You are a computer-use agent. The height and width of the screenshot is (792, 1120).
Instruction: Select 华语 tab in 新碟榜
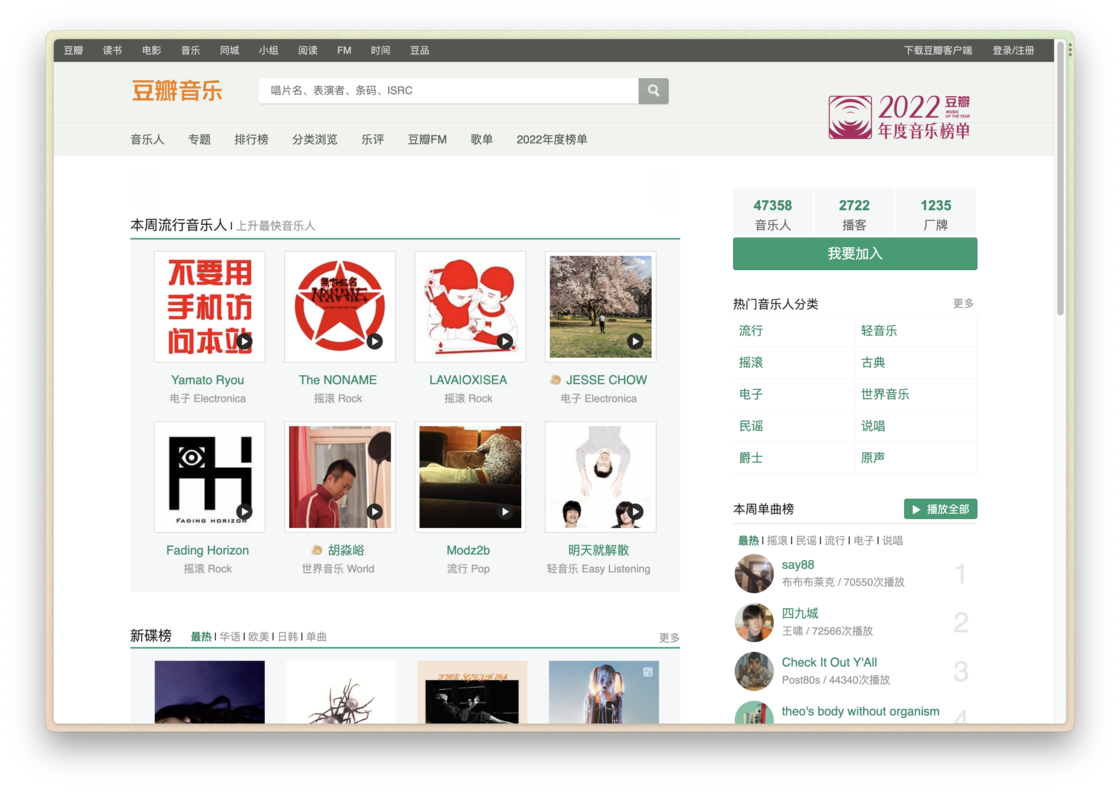tap(230, 636)
